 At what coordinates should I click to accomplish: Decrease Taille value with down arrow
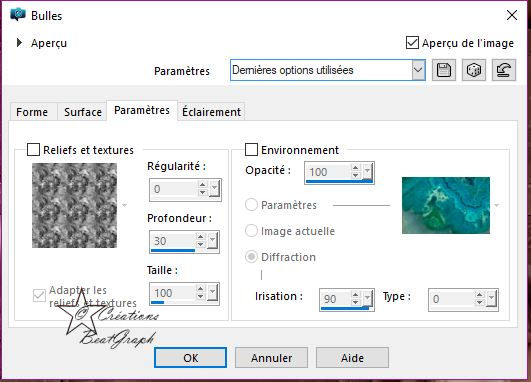200,297
